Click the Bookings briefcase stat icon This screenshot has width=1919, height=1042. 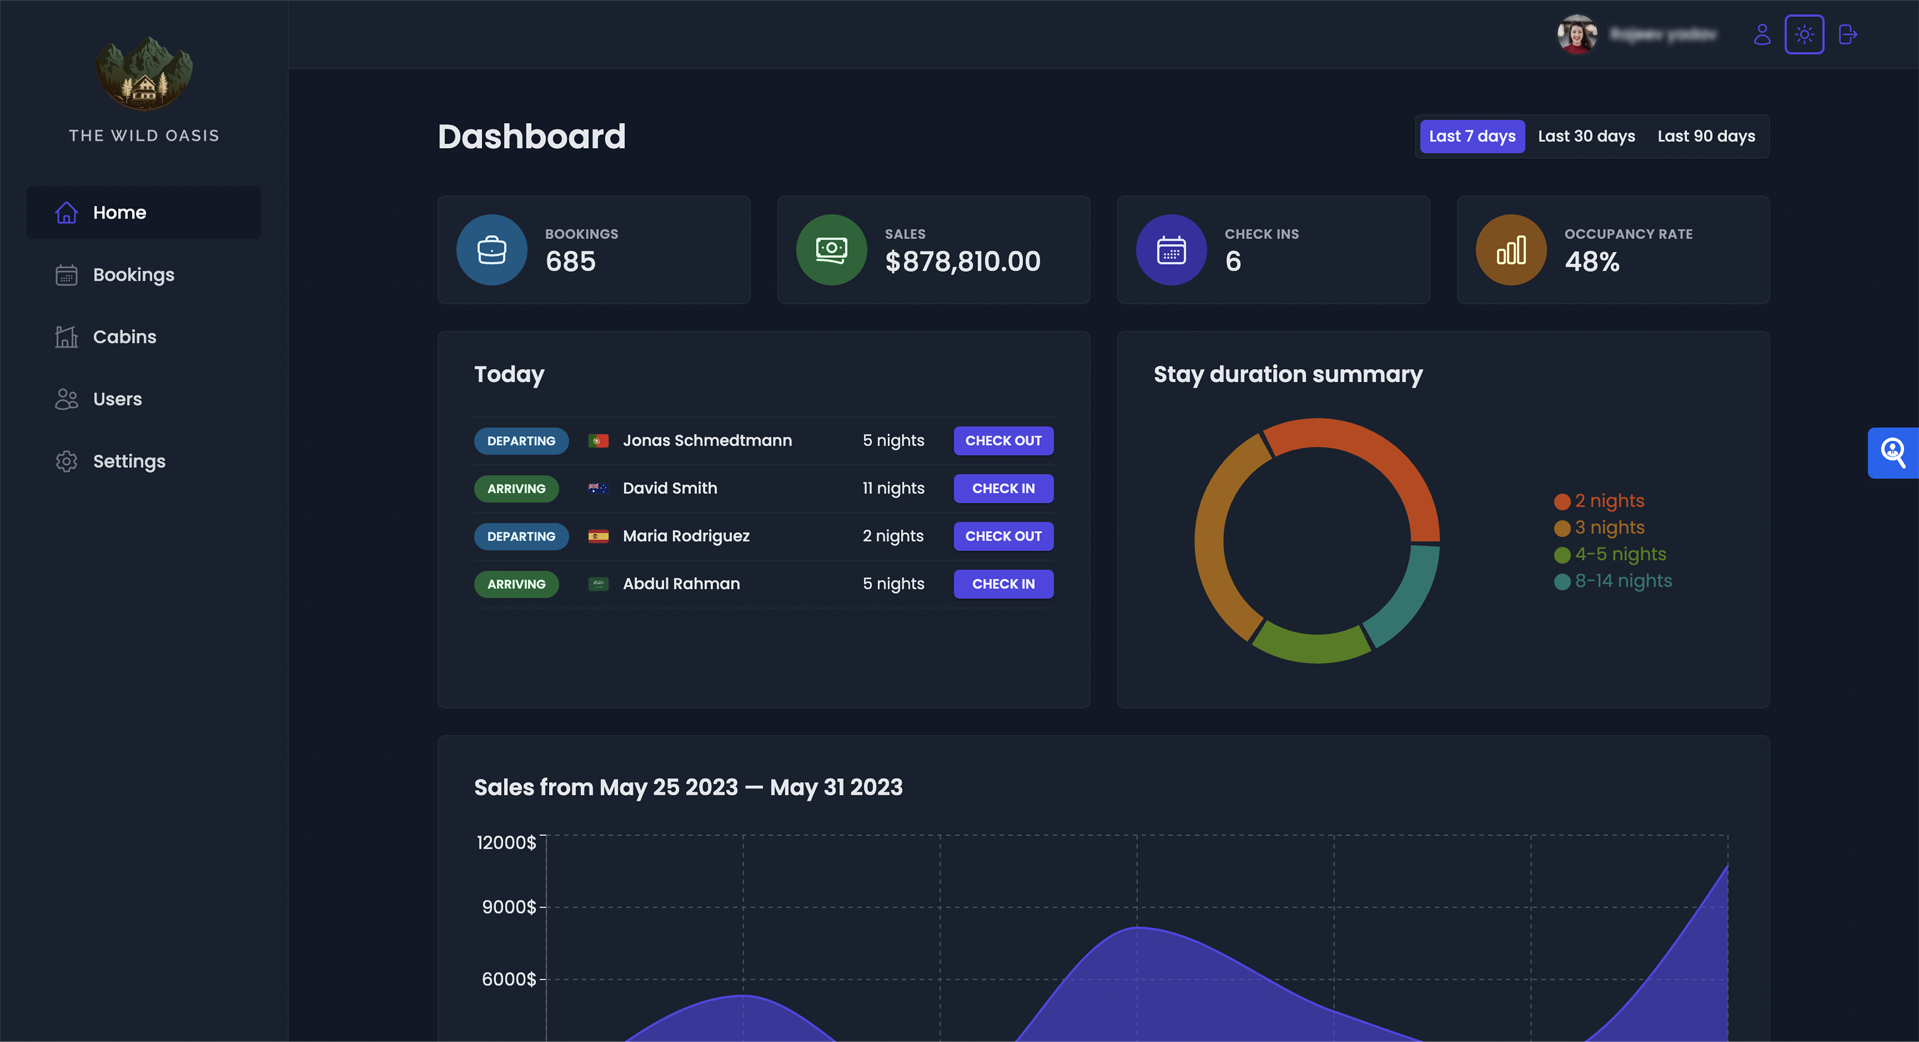[492, 250]
